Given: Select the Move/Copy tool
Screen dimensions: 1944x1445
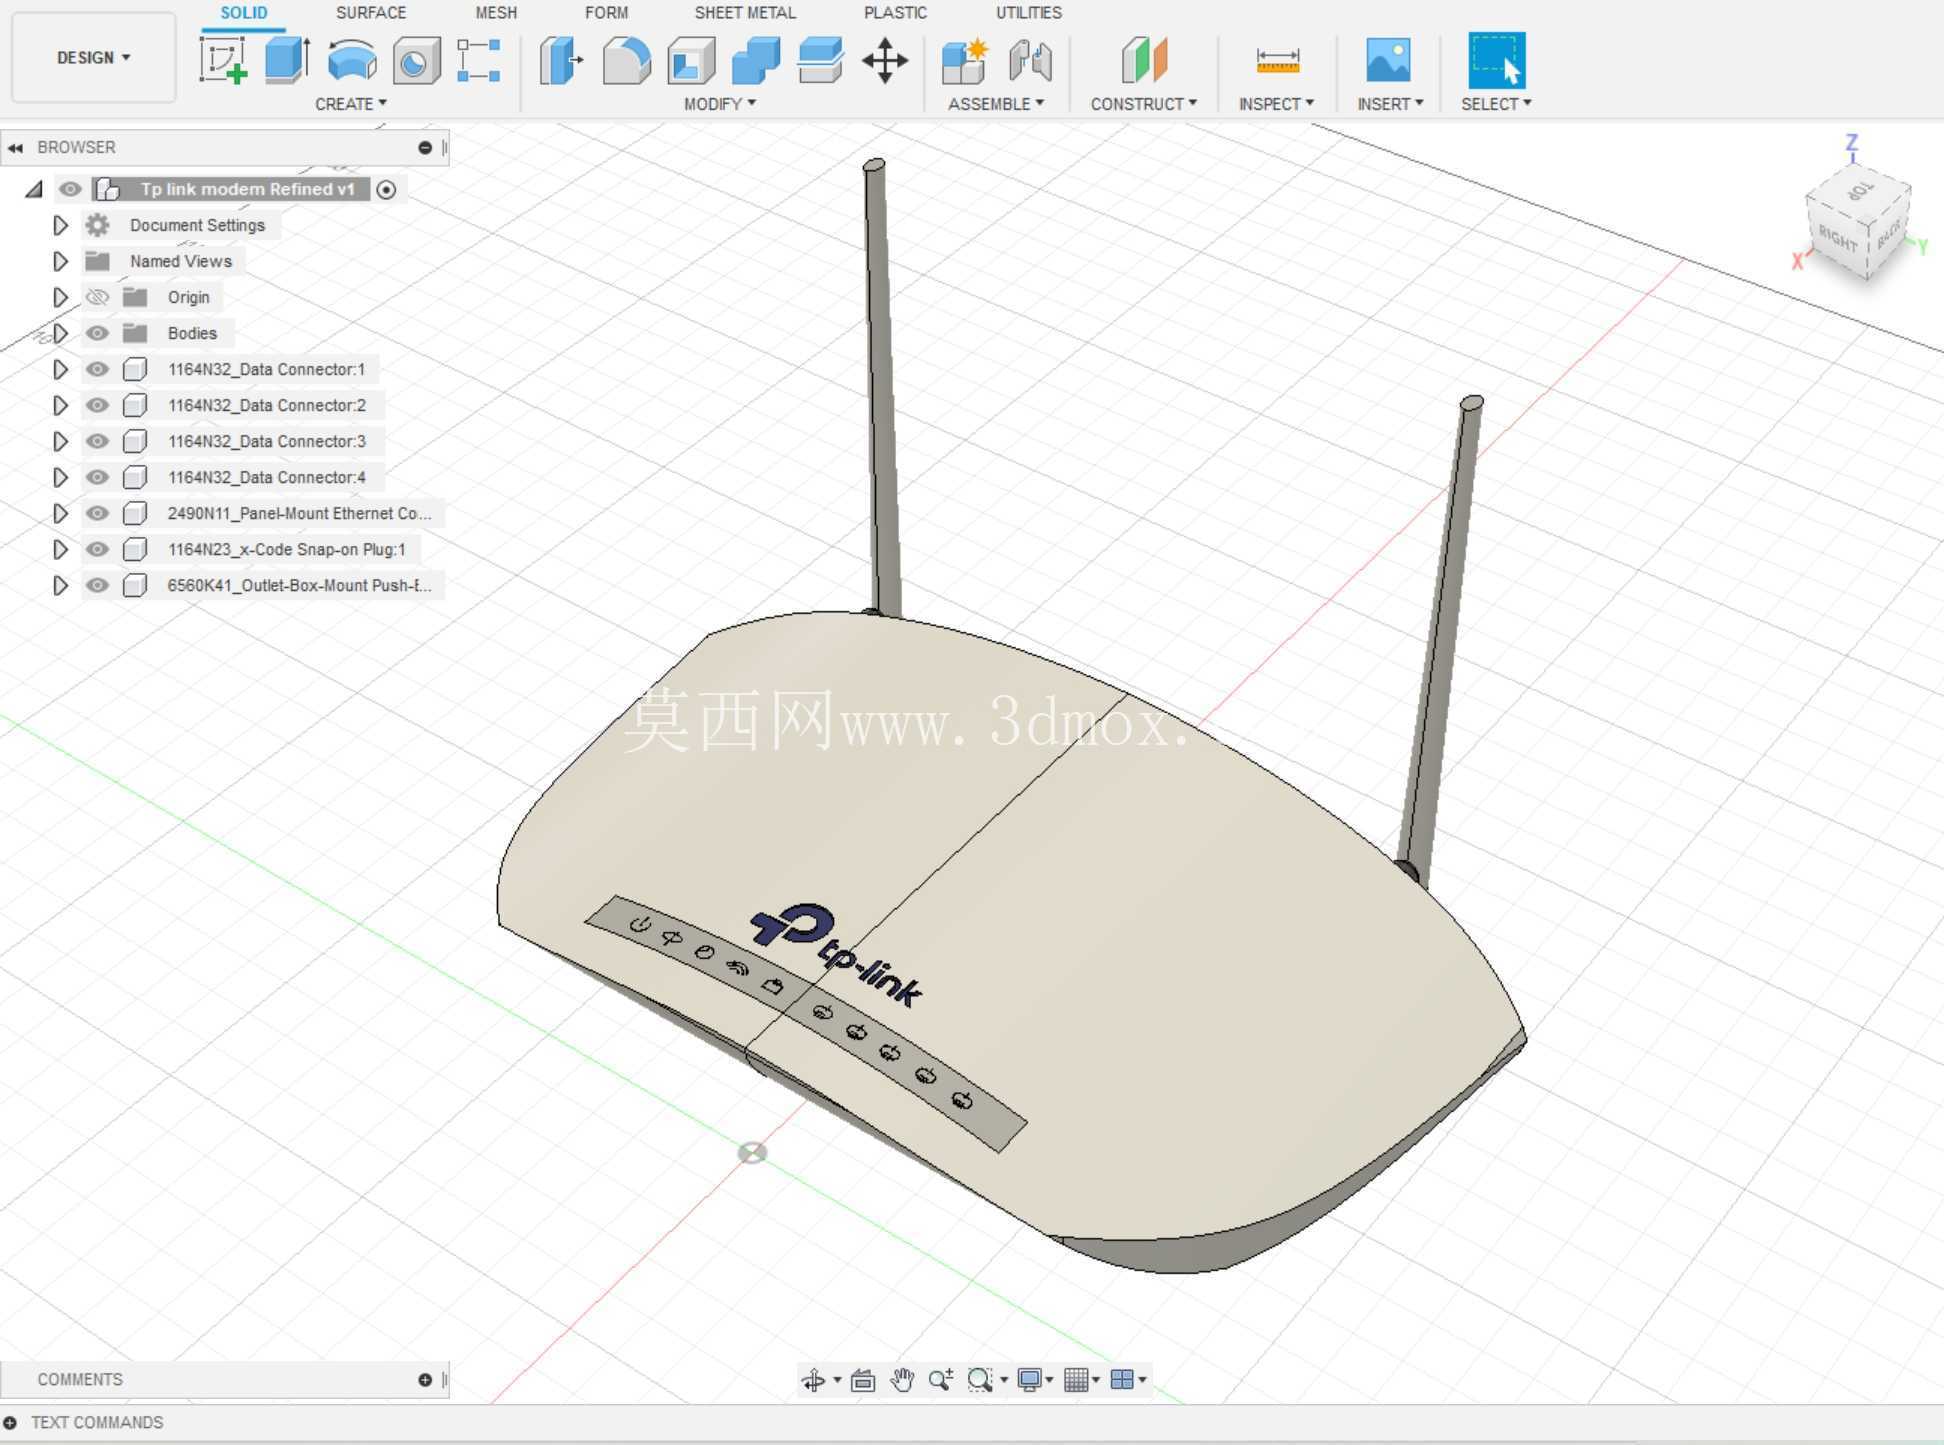Looking at the screenshot, I should 885,60.
